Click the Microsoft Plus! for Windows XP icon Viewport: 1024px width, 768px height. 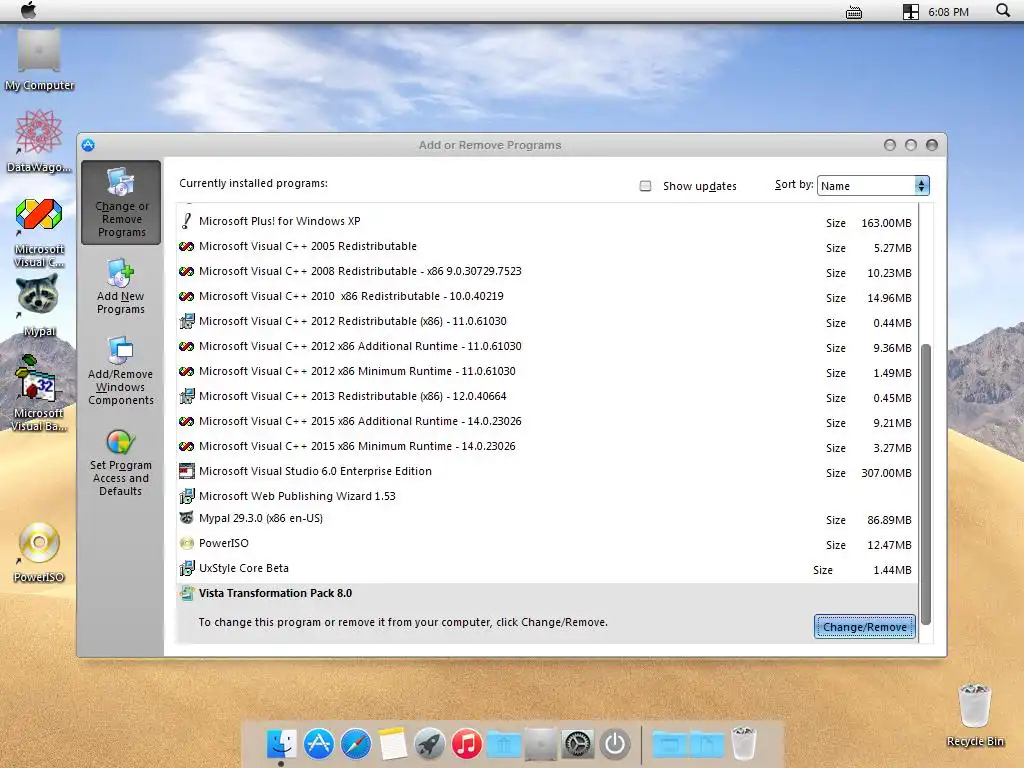(x=187, y=221)
